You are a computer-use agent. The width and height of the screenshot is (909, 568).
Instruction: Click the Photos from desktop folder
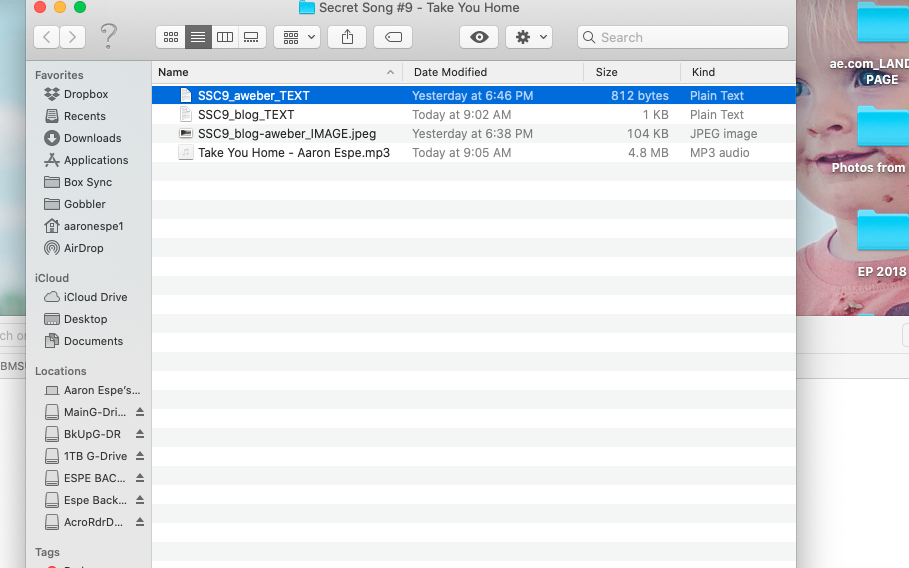[x=882, y=129]
